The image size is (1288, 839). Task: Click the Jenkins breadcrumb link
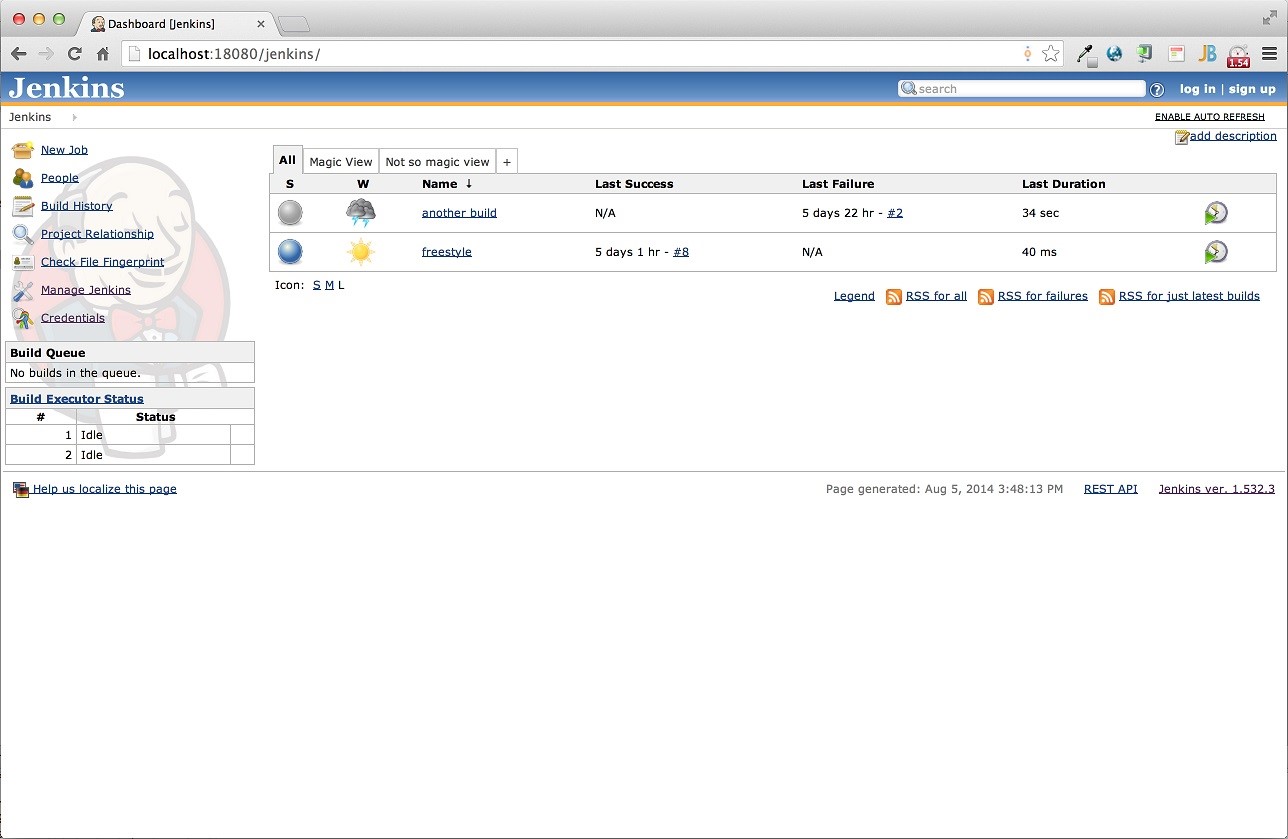30,117
